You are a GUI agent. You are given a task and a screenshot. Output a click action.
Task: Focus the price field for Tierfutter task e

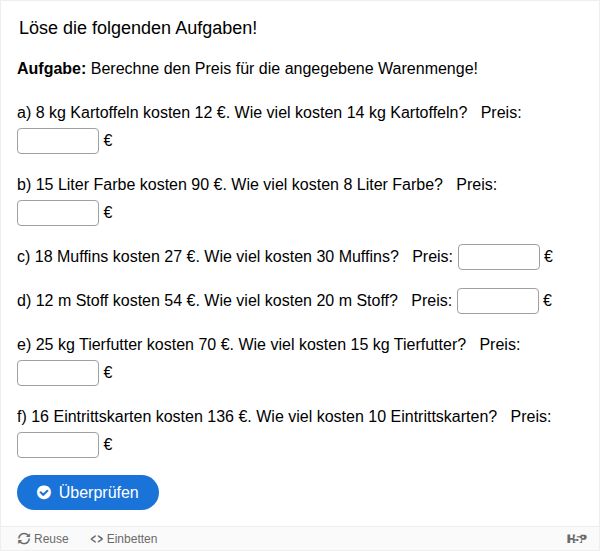point(58,373)
